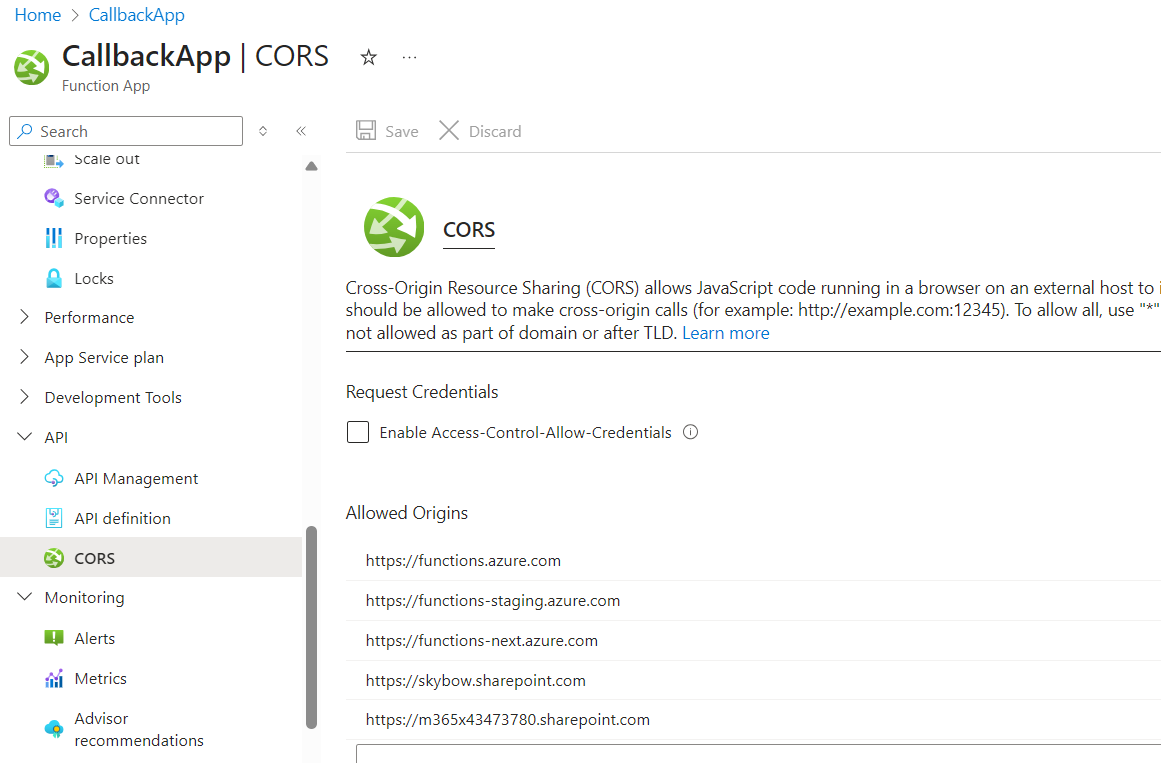1161x763 pixels.
Task: Go to Home breadcrumb link
Action: 37,15
